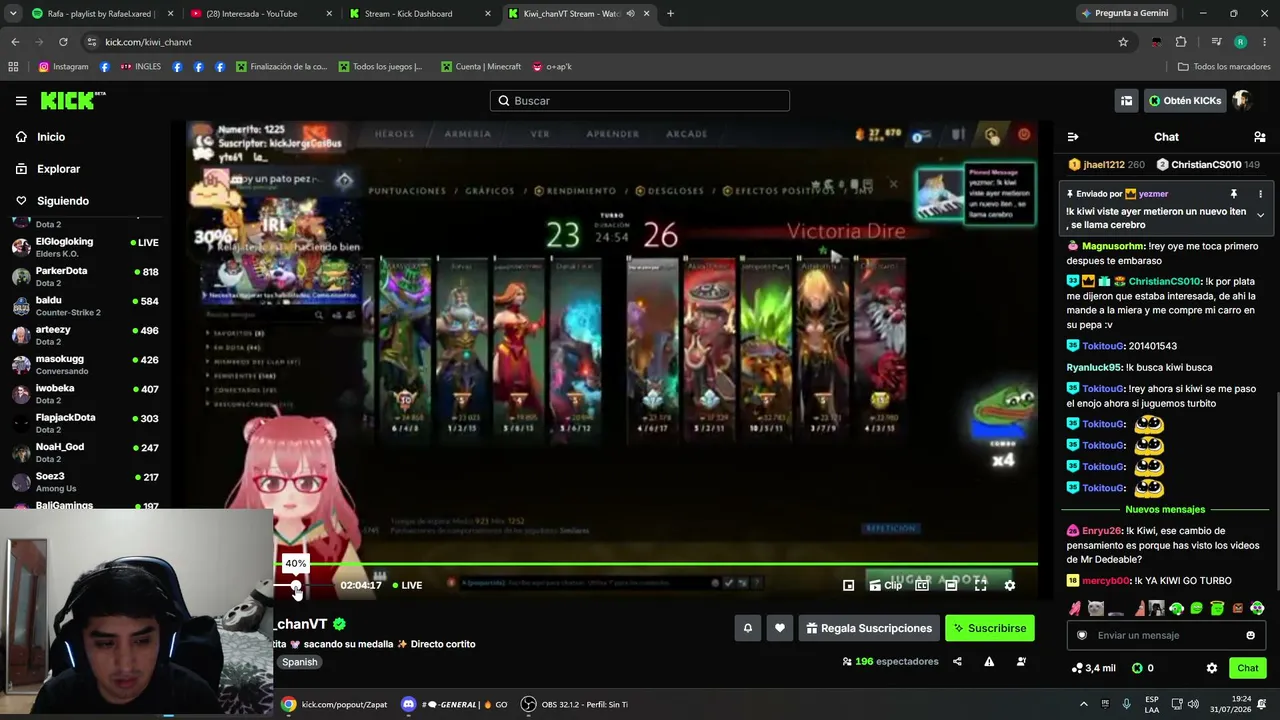This screenshot has width=1280, height=720.
Task: Toggle closed captions on the player
Action: point(922,585)
